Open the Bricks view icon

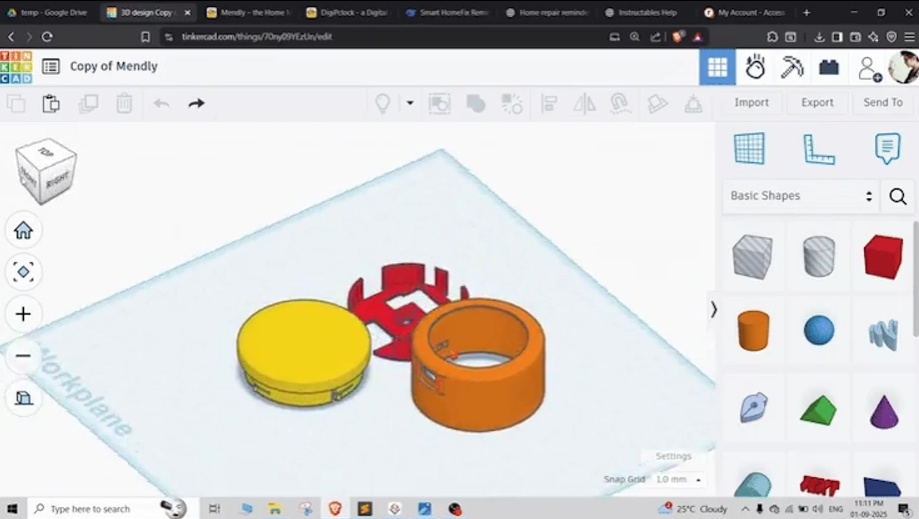[829, 67]
